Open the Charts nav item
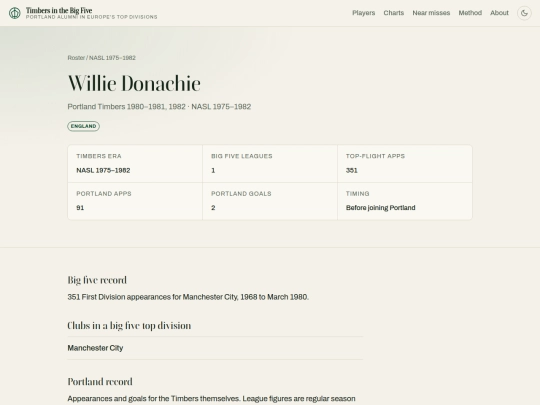 (394, 13)
